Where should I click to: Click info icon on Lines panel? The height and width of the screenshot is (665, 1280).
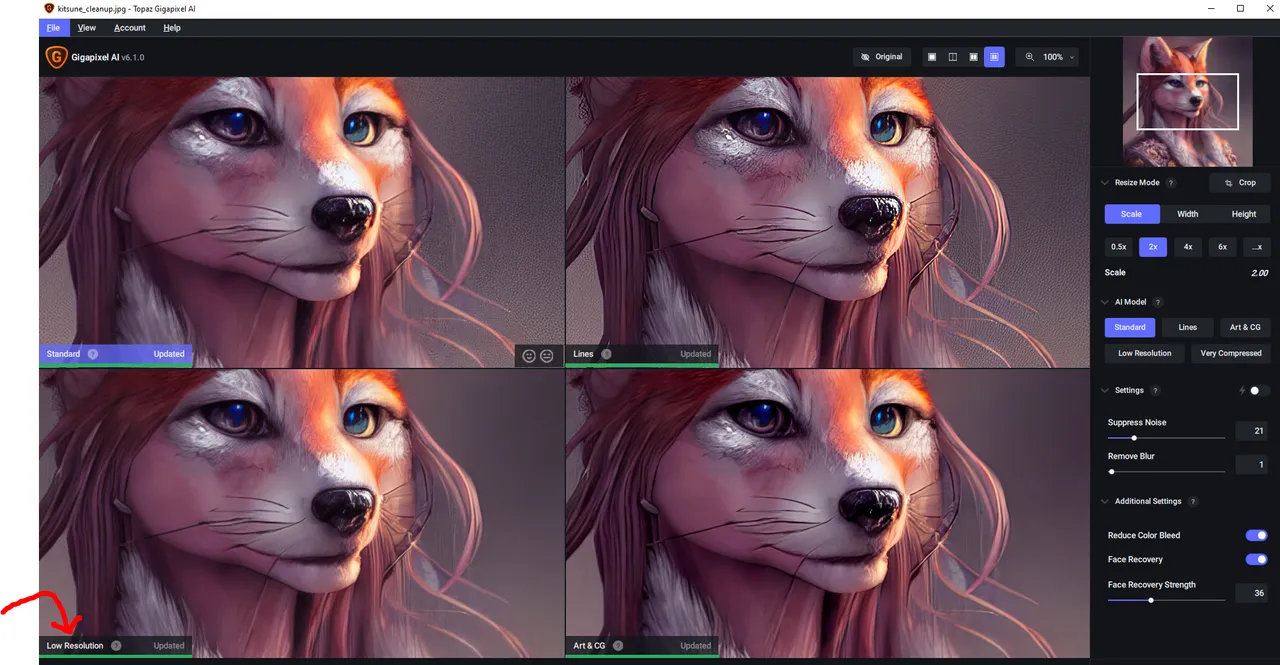click(x=606, y=354)
